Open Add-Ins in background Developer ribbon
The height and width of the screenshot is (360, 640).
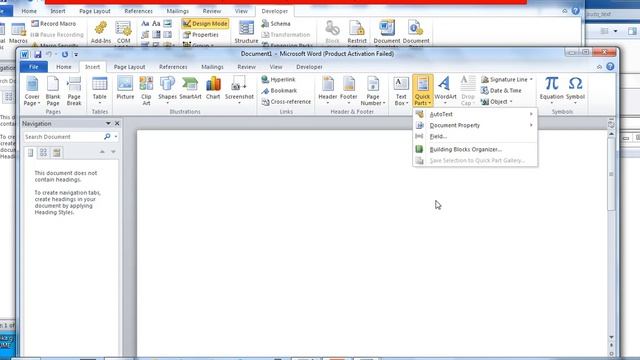100,33
